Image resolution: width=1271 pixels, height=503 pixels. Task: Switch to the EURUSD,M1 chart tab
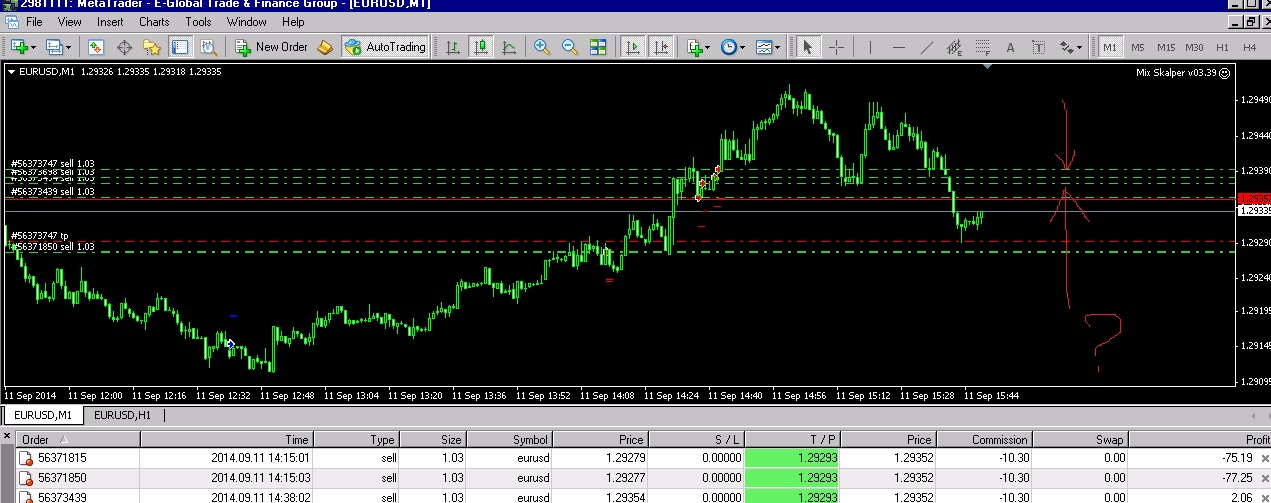tap(41, 415)
